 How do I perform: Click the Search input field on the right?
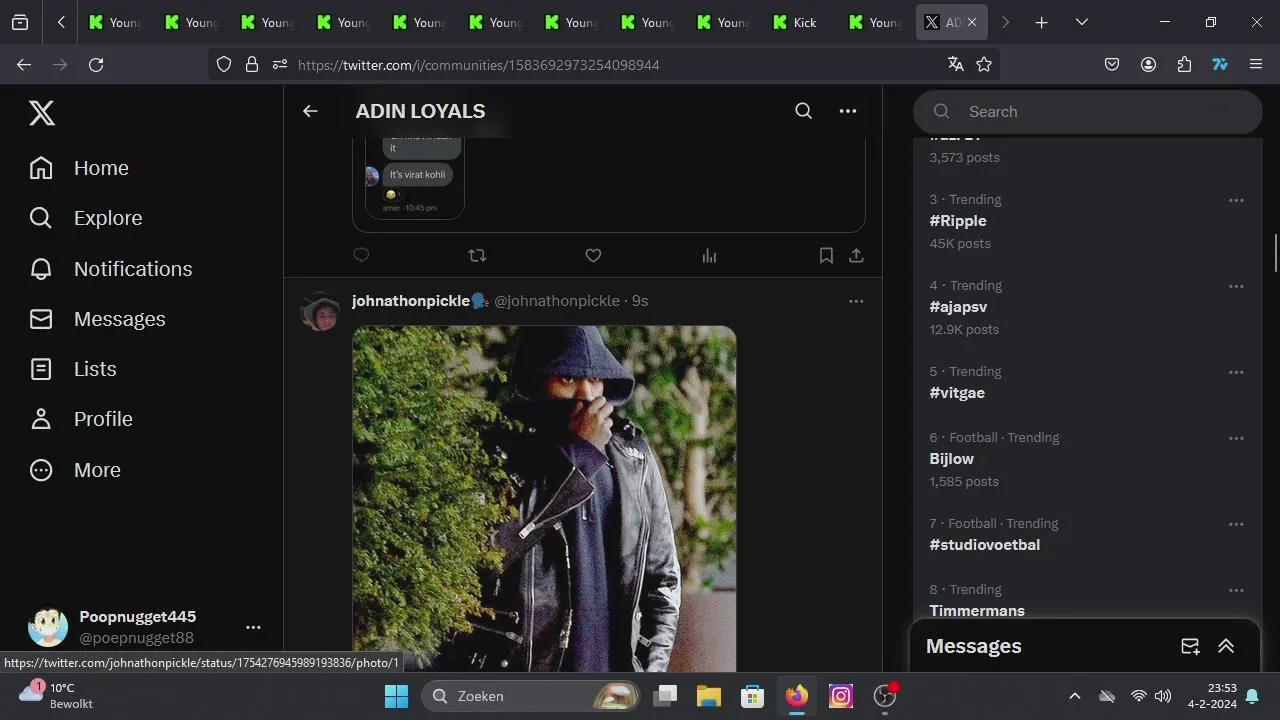pos(1087,111)
